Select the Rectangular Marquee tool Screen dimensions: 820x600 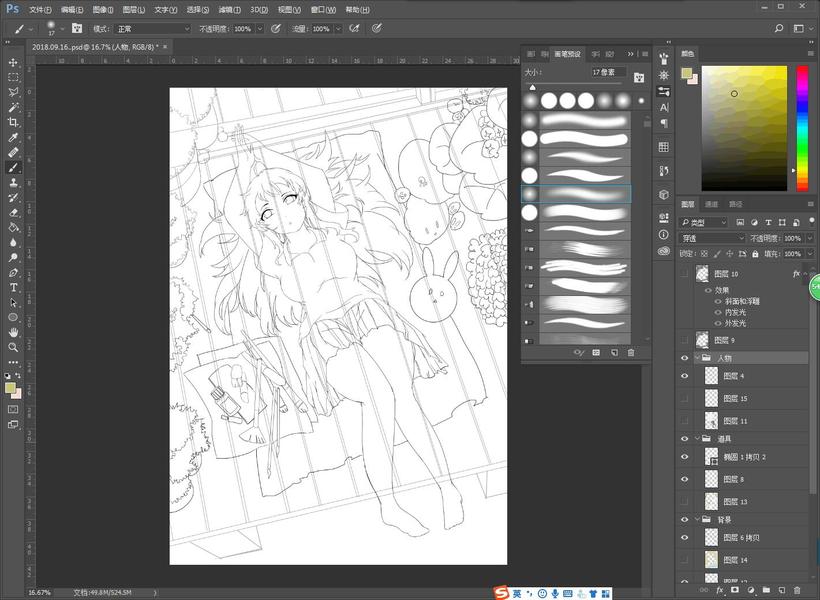pos(13,77)
